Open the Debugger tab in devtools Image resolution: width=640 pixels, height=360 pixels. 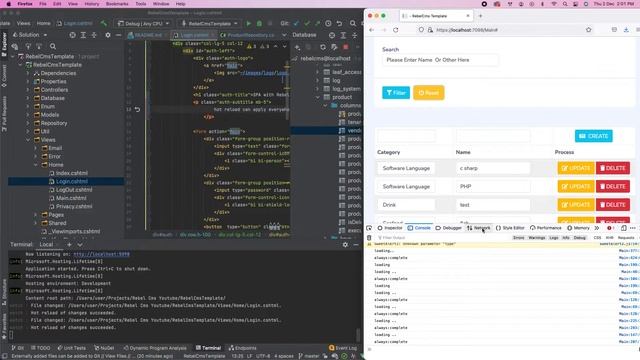click(448, 228)
